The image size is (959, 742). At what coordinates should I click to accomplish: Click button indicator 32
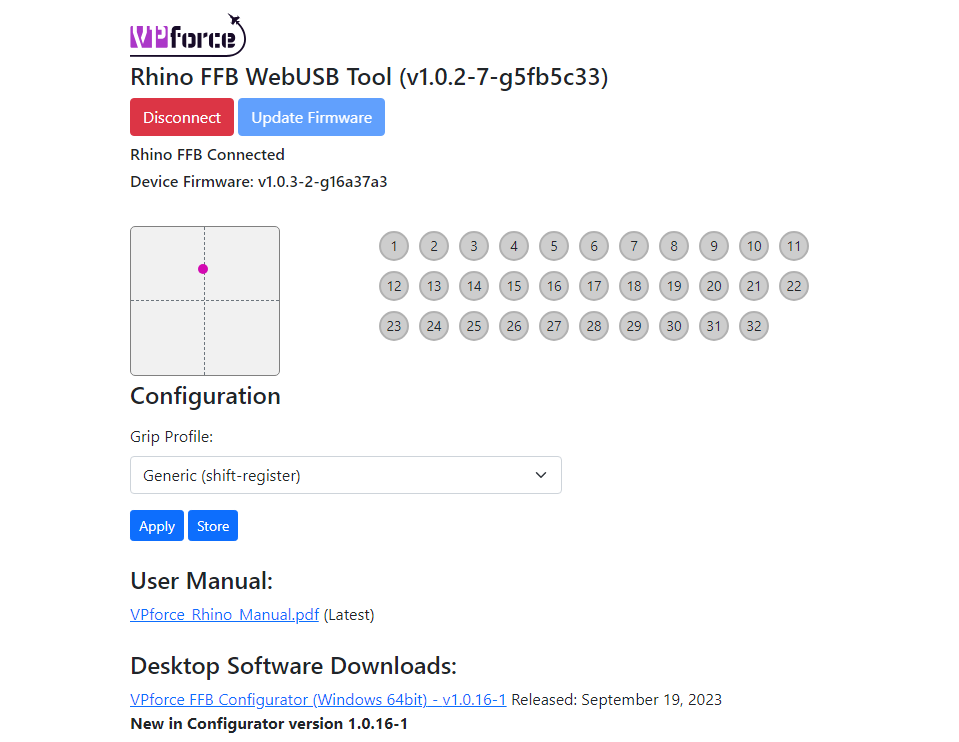coord(754,326)
